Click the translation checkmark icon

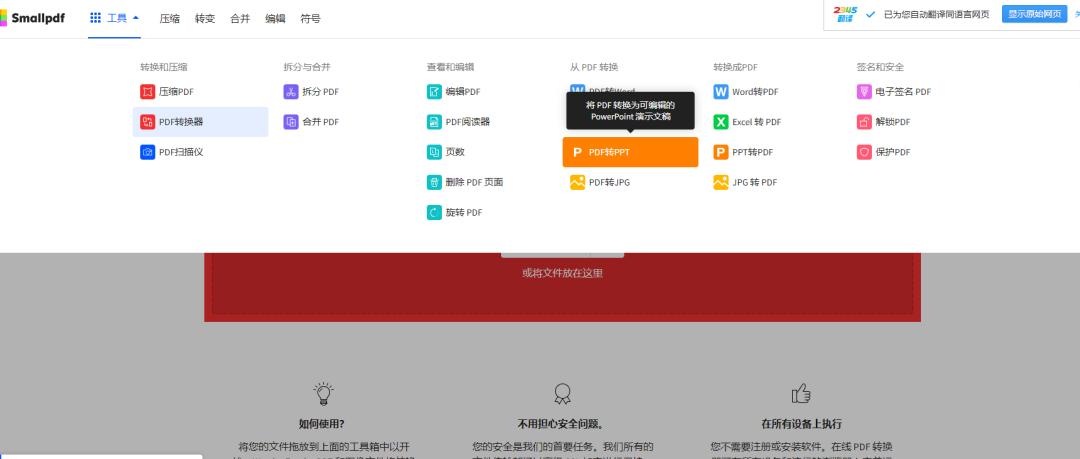point(871,14)
